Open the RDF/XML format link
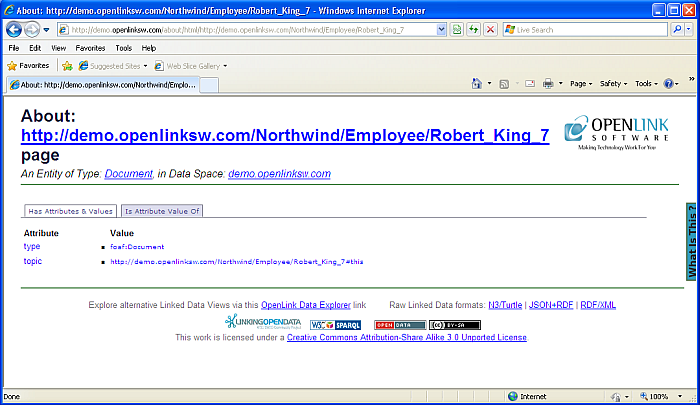The height and width of the screenshot is (405, 700). coord(598,305)
